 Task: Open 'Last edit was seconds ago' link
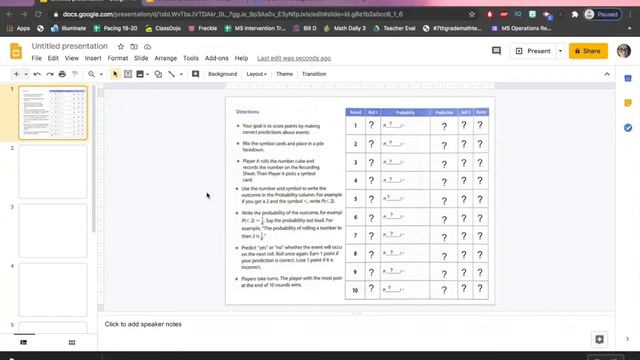294,58
